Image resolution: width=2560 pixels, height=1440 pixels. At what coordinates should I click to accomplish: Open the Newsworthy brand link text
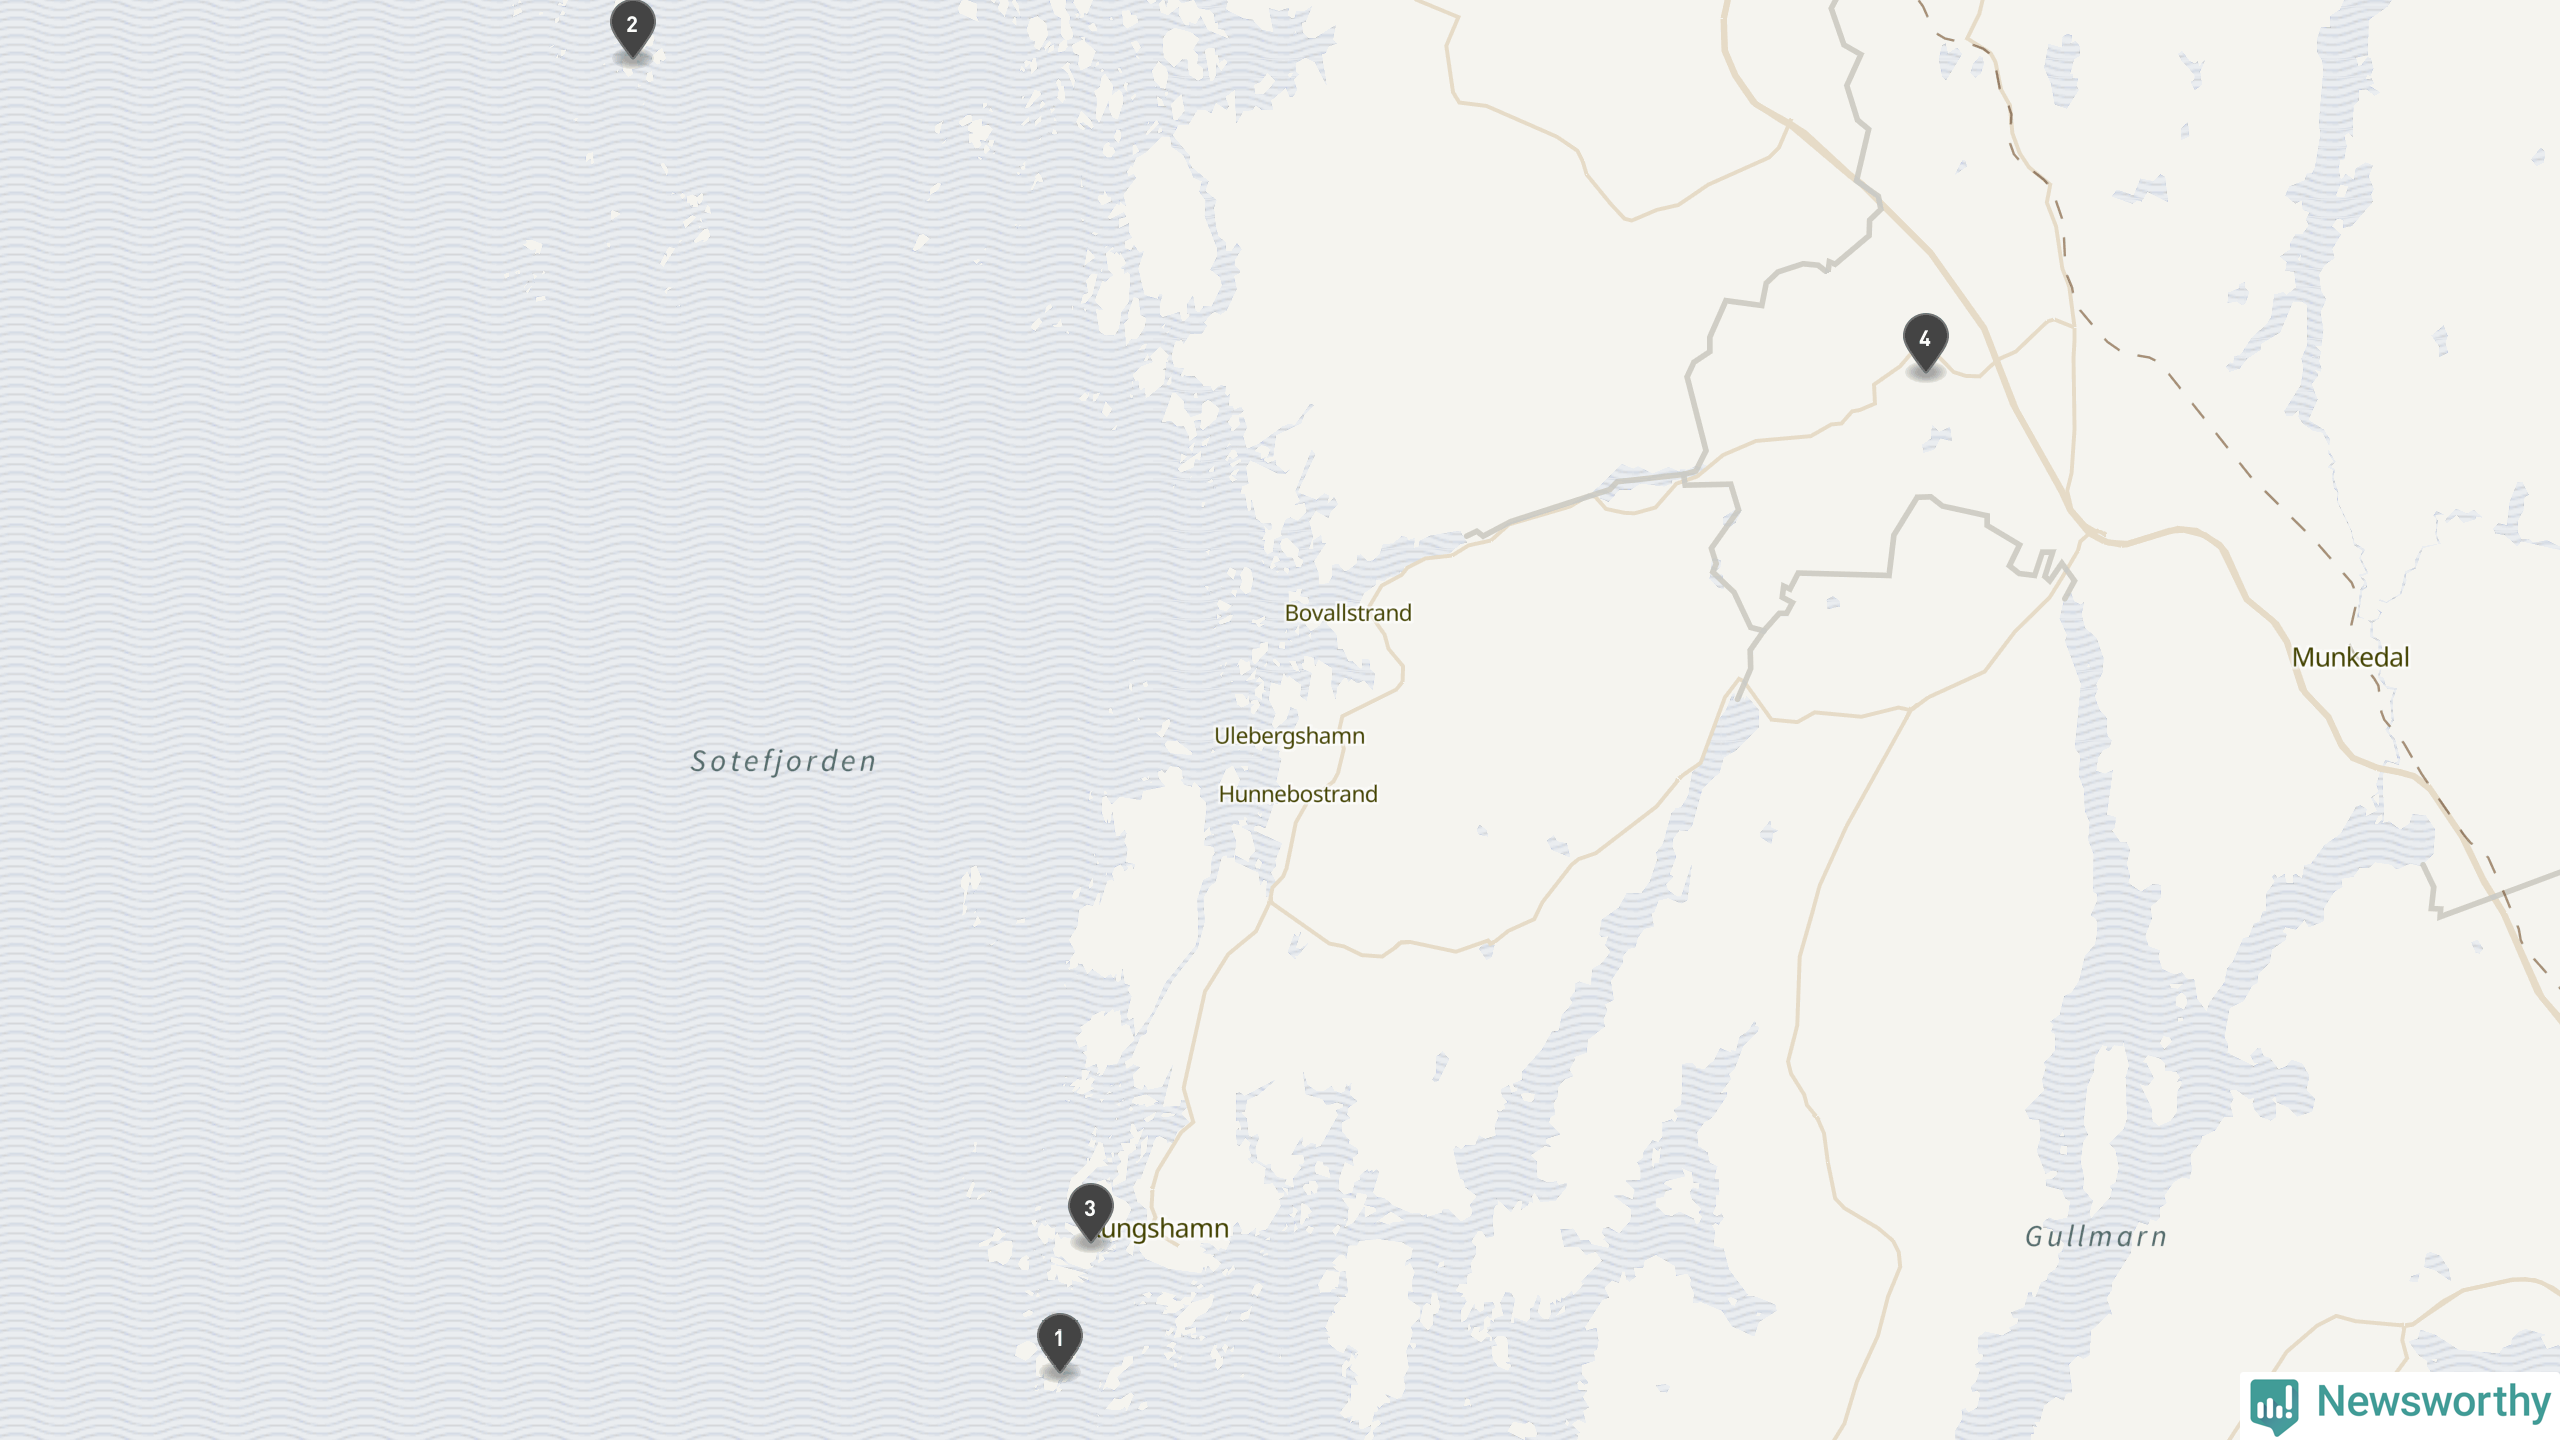[2433, 1401]
